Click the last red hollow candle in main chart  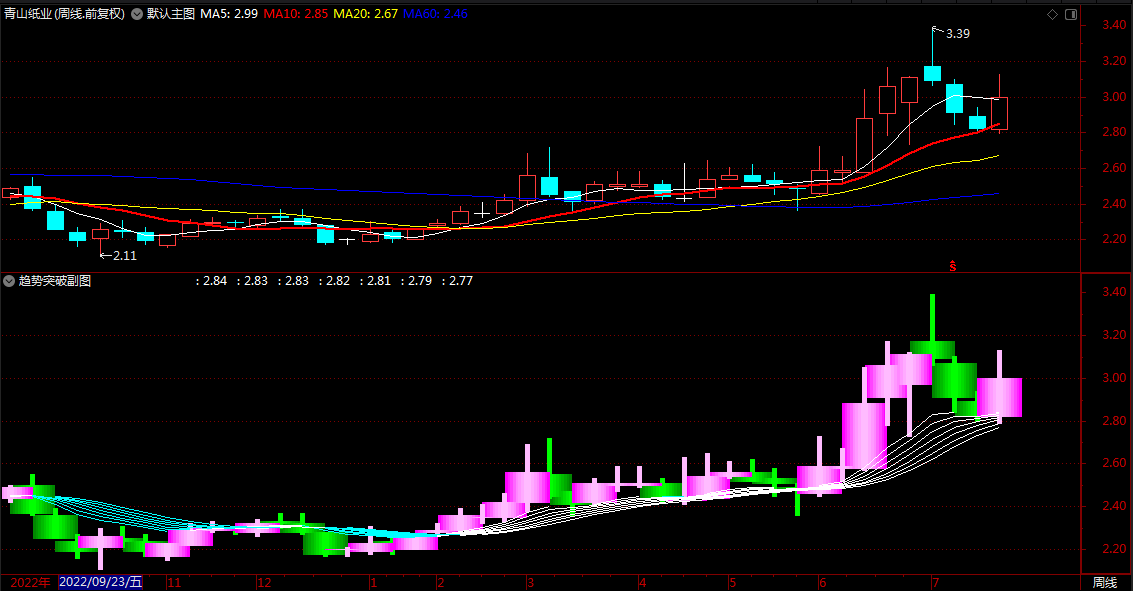999,113
